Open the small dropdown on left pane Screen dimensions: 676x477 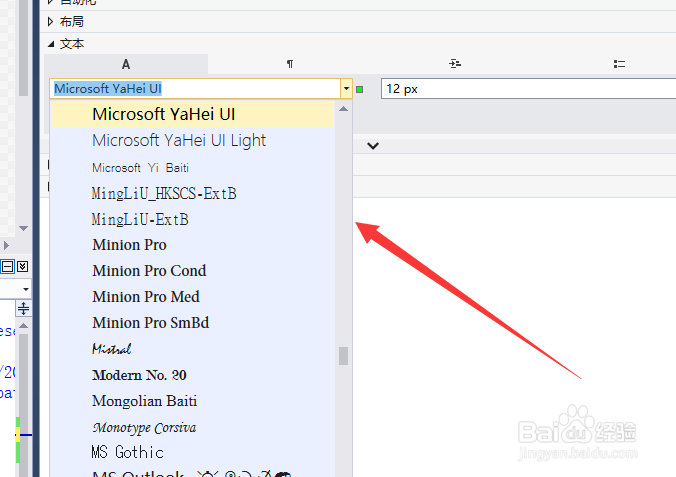[26, 289]
